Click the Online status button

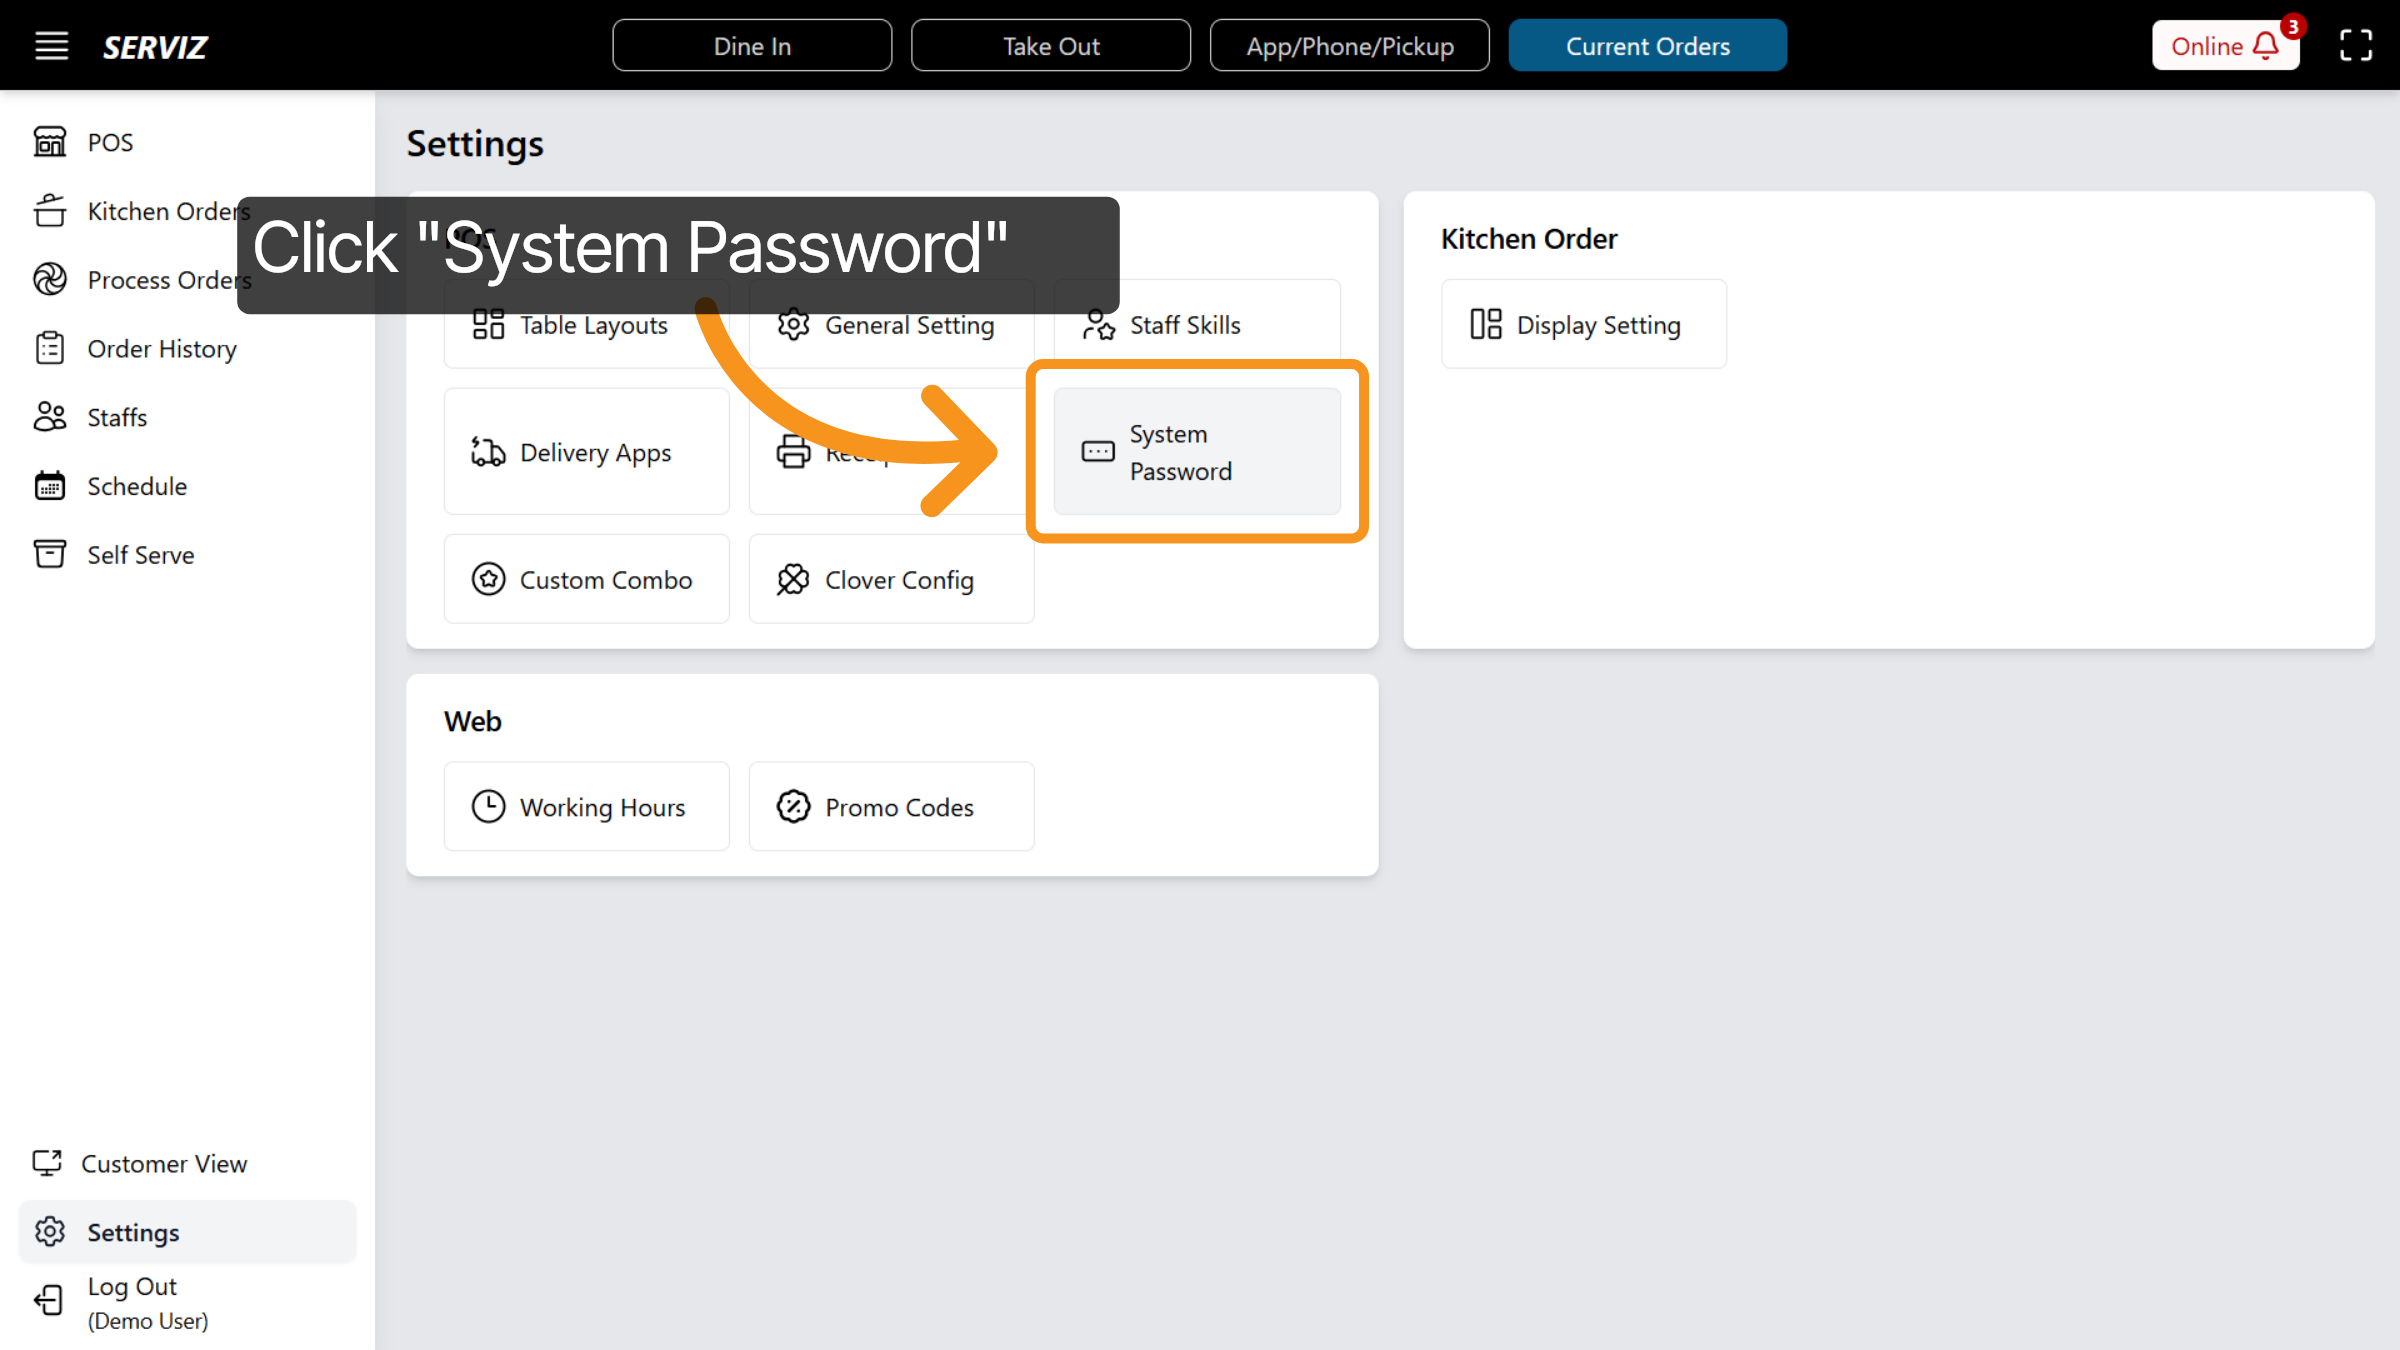2206,46
